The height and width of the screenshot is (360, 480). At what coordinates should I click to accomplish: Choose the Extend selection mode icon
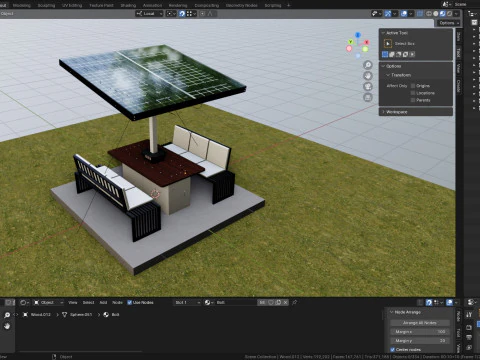392,54
